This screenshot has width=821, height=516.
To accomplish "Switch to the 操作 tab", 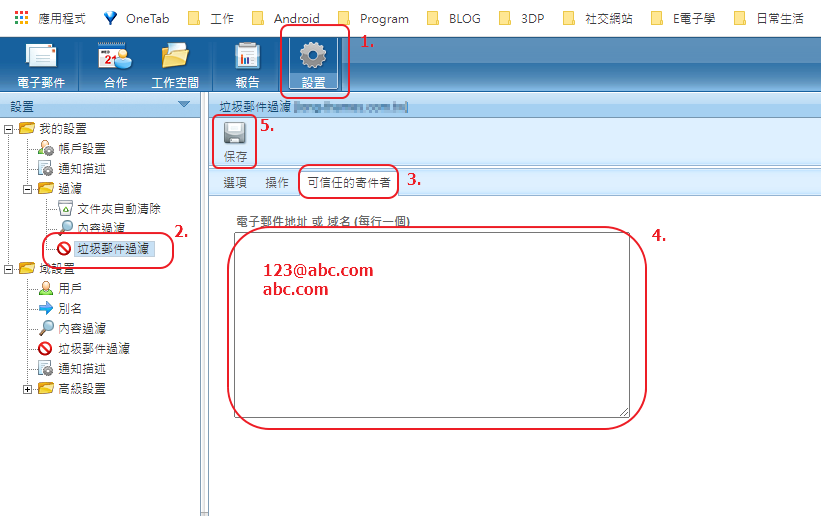I will pos(277,183).
